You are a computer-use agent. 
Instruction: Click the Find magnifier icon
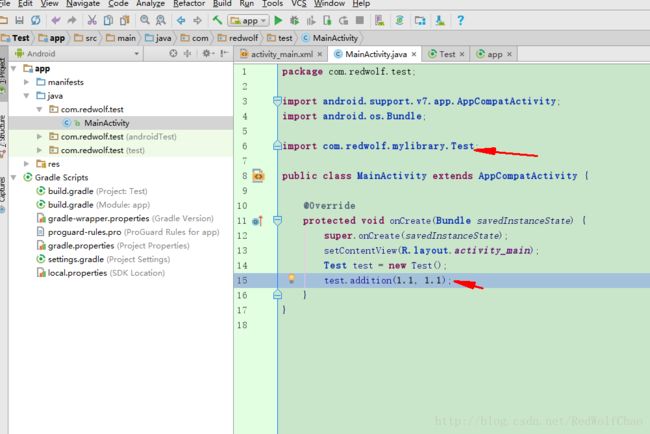click(x=145, y=20)
